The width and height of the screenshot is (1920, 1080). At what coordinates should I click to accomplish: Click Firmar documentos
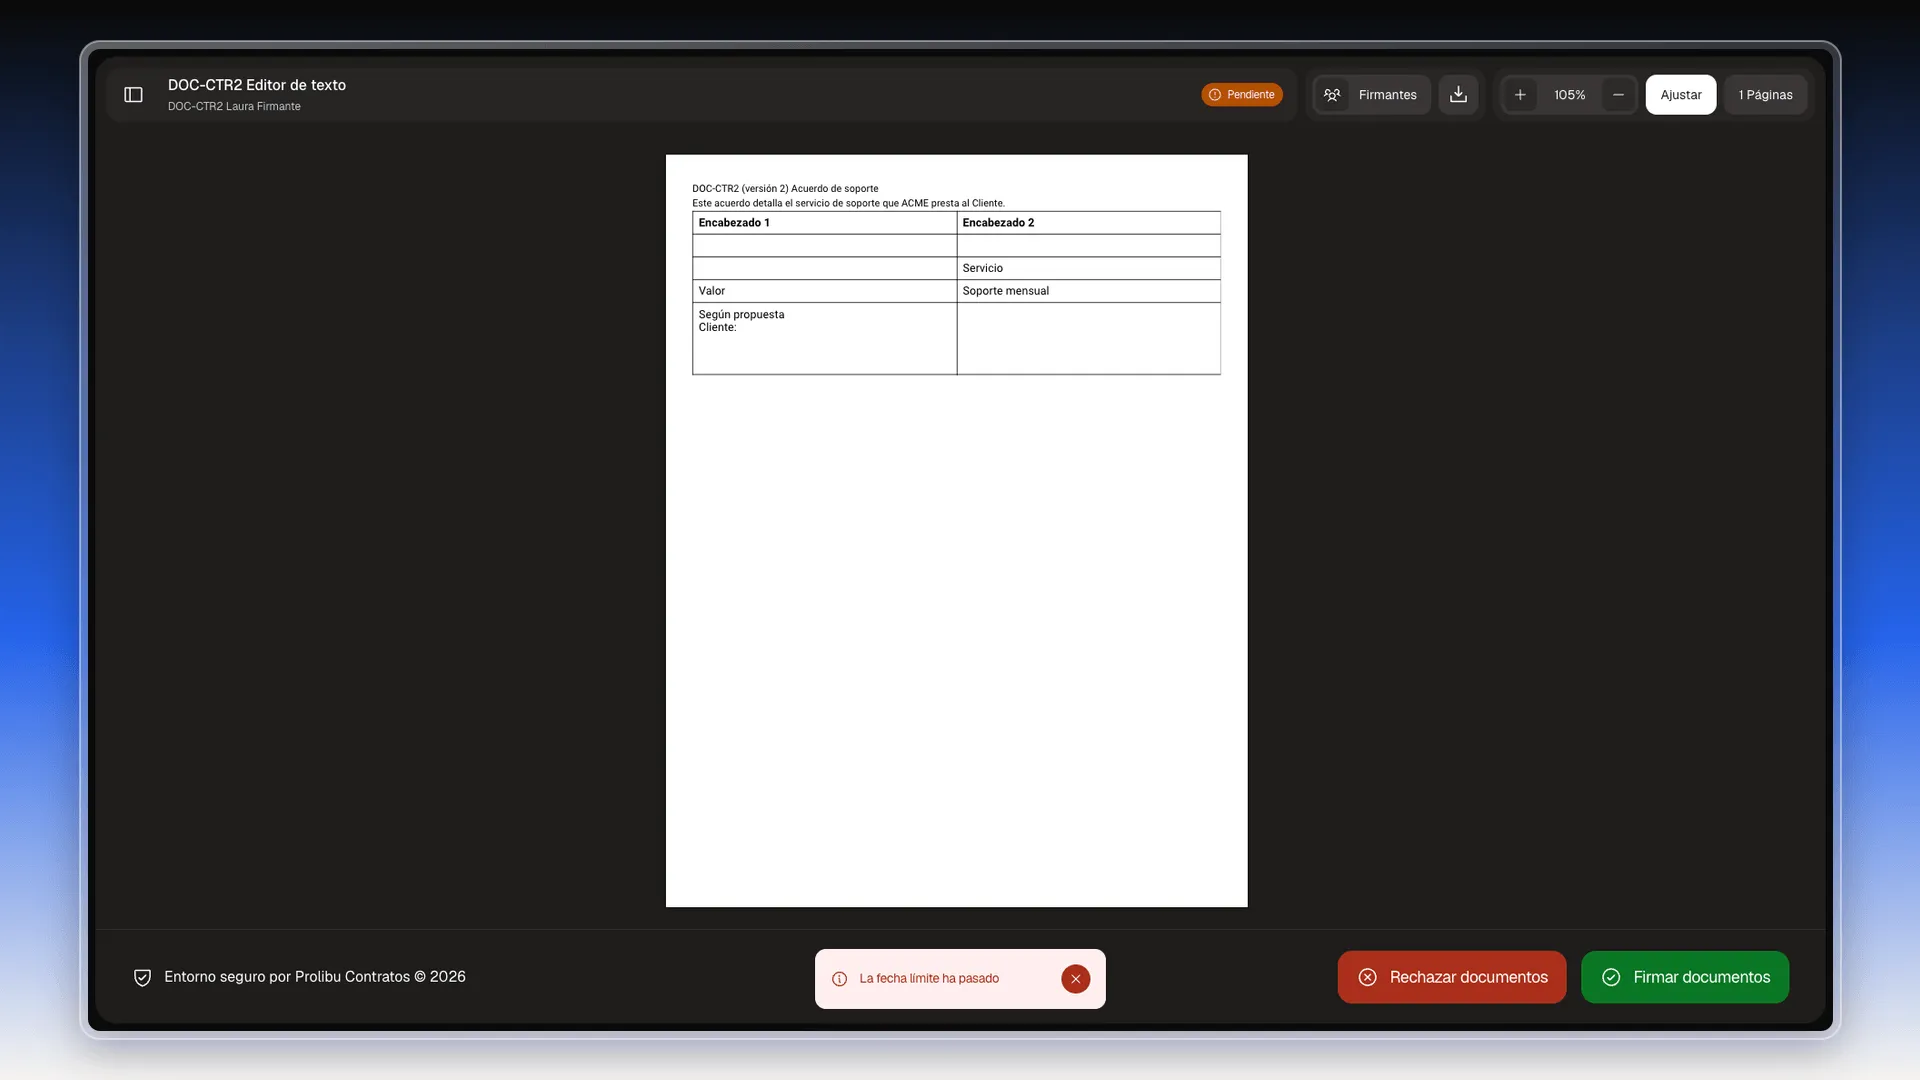coord(1685,977)
